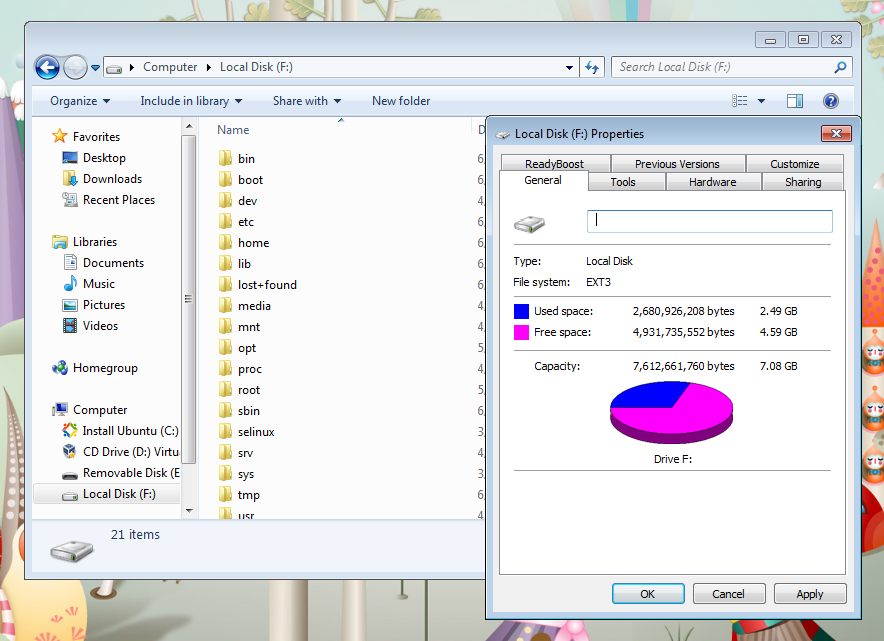884x641 pixels.
Task: Select the opt folder
Action: pyautogui.click(x=247, y=348)
